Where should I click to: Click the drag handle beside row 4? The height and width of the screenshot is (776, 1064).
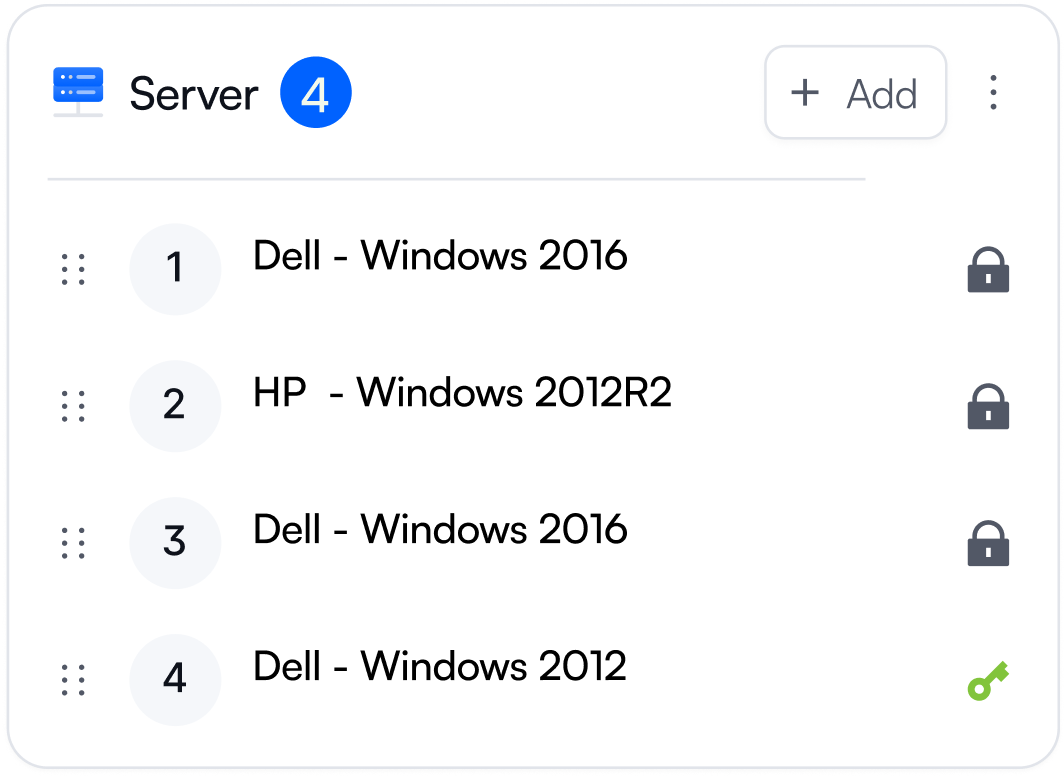(73, 680)
